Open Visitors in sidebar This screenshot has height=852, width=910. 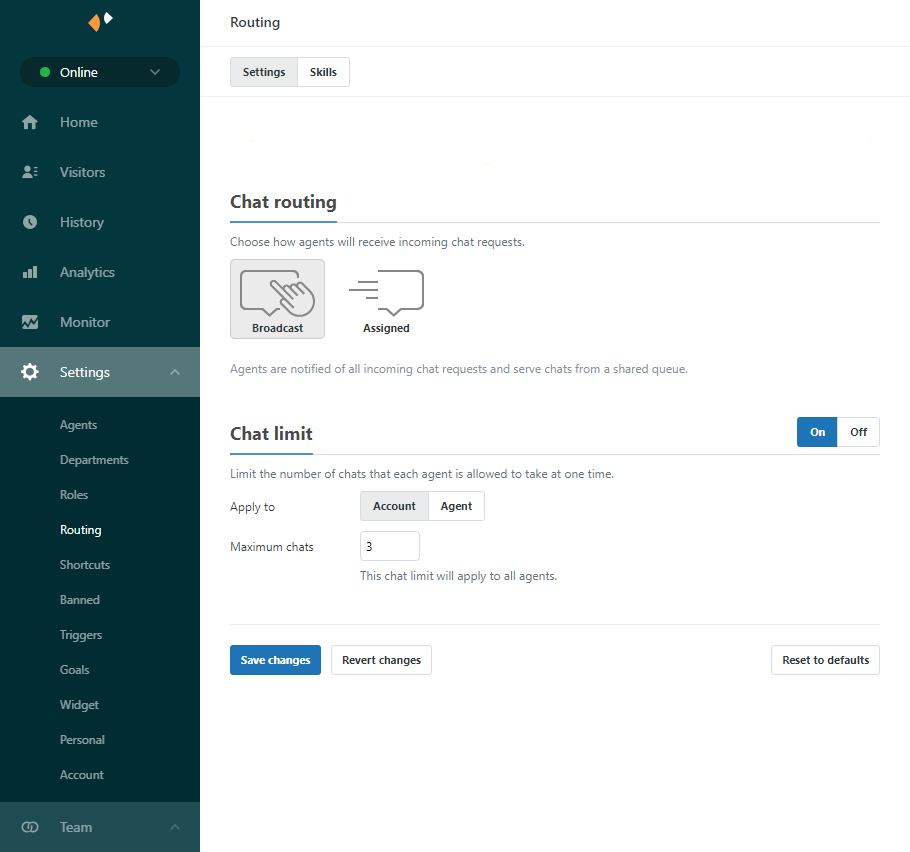pos(100,172)
